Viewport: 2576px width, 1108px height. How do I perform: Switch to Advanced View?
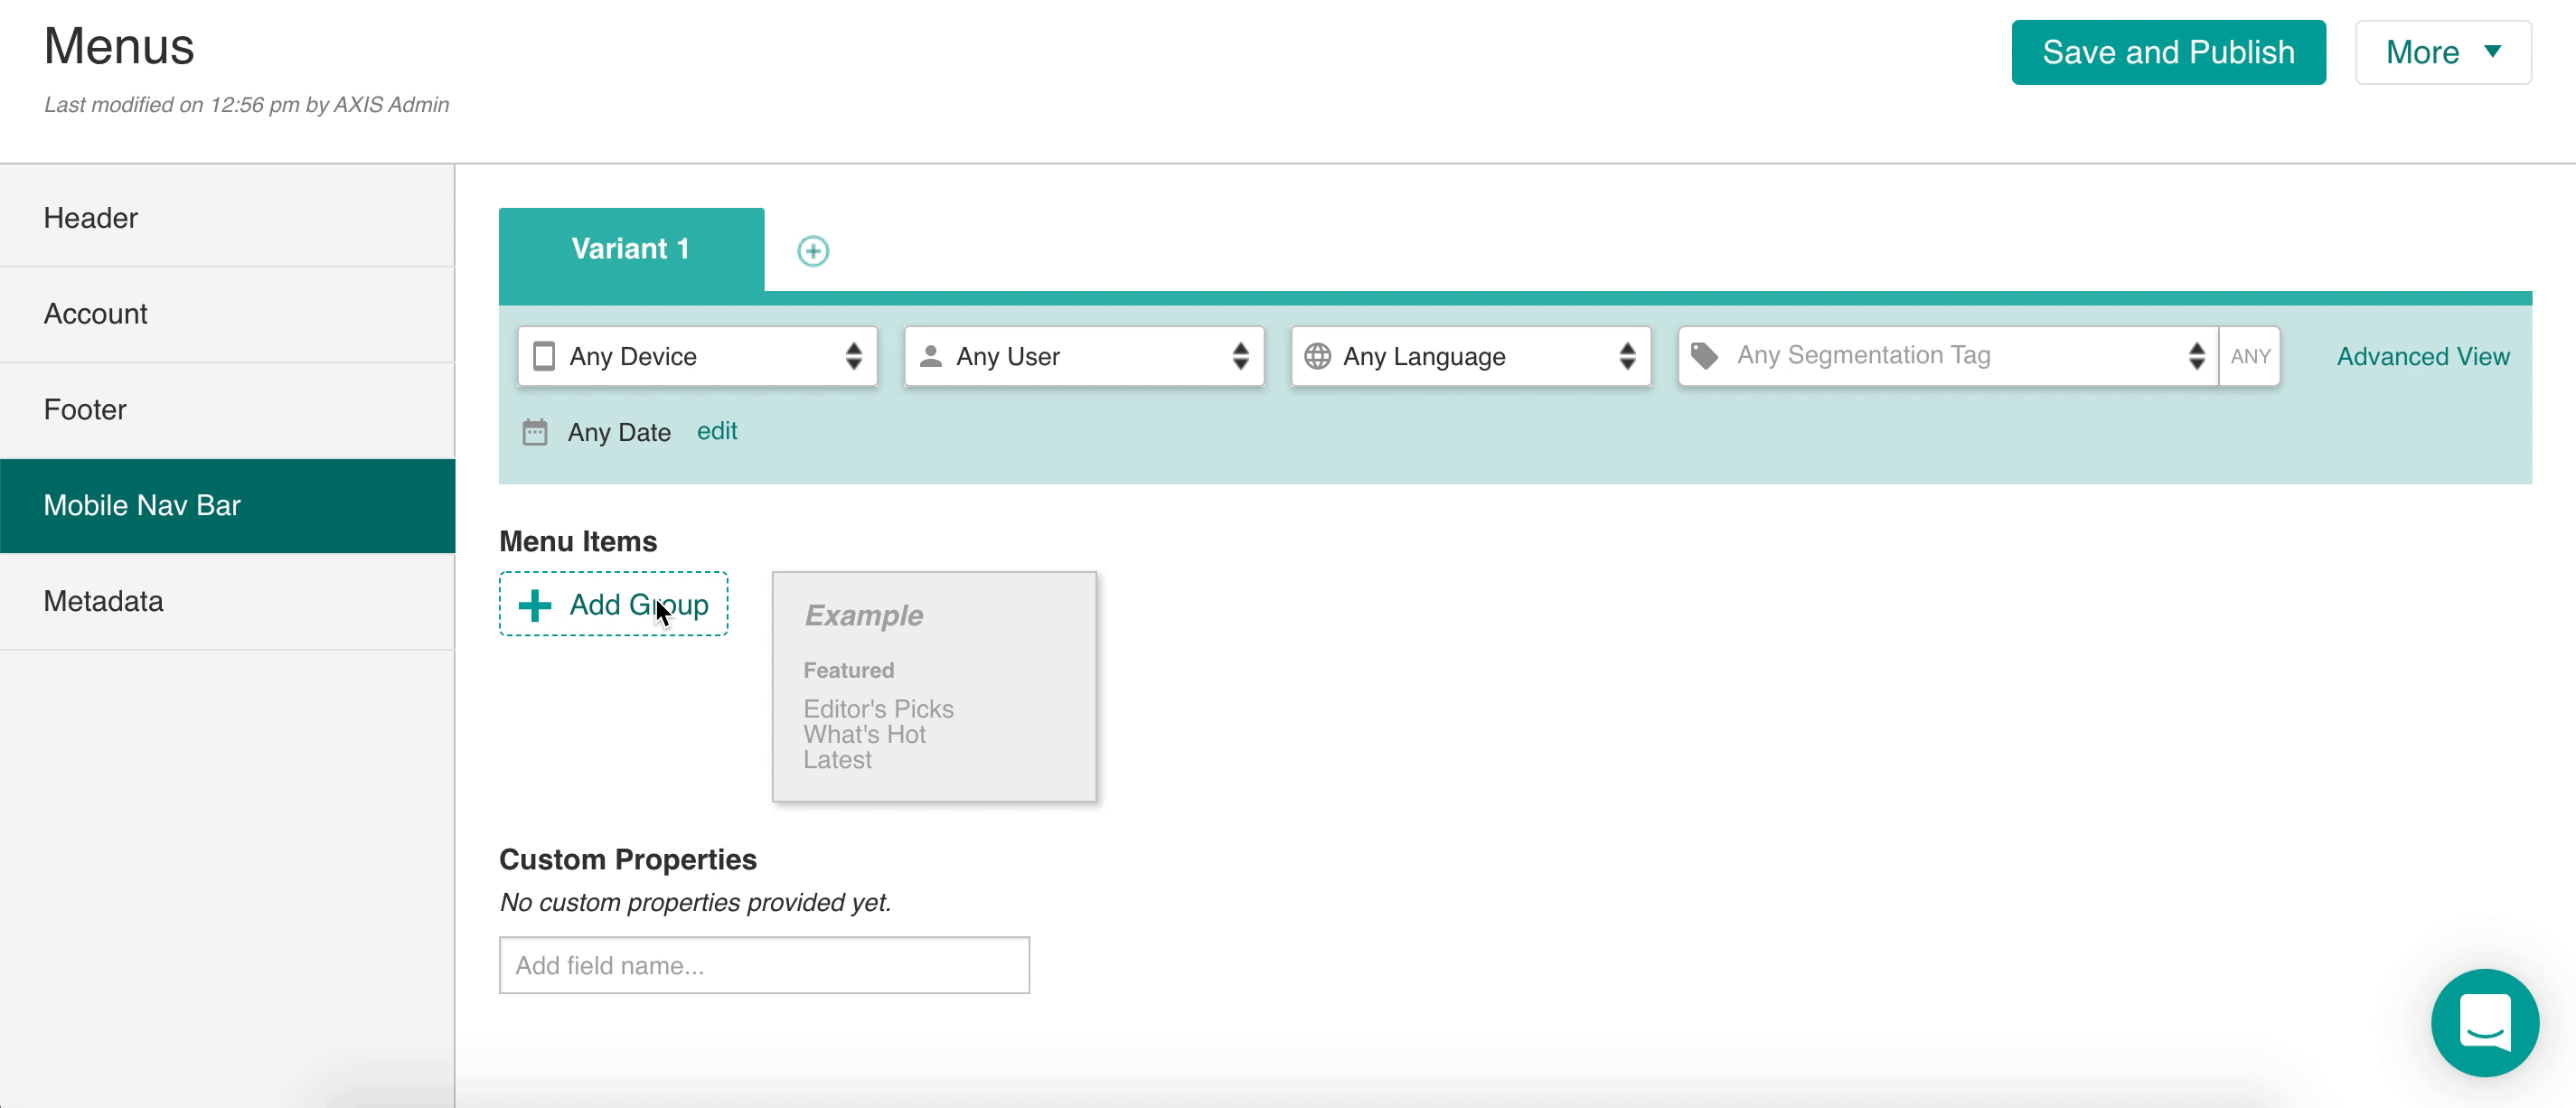coord(2422,356)
